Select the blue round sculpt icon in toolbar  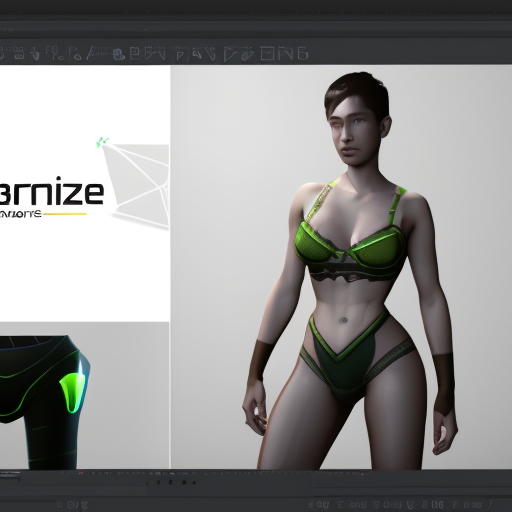coord(119,54)
